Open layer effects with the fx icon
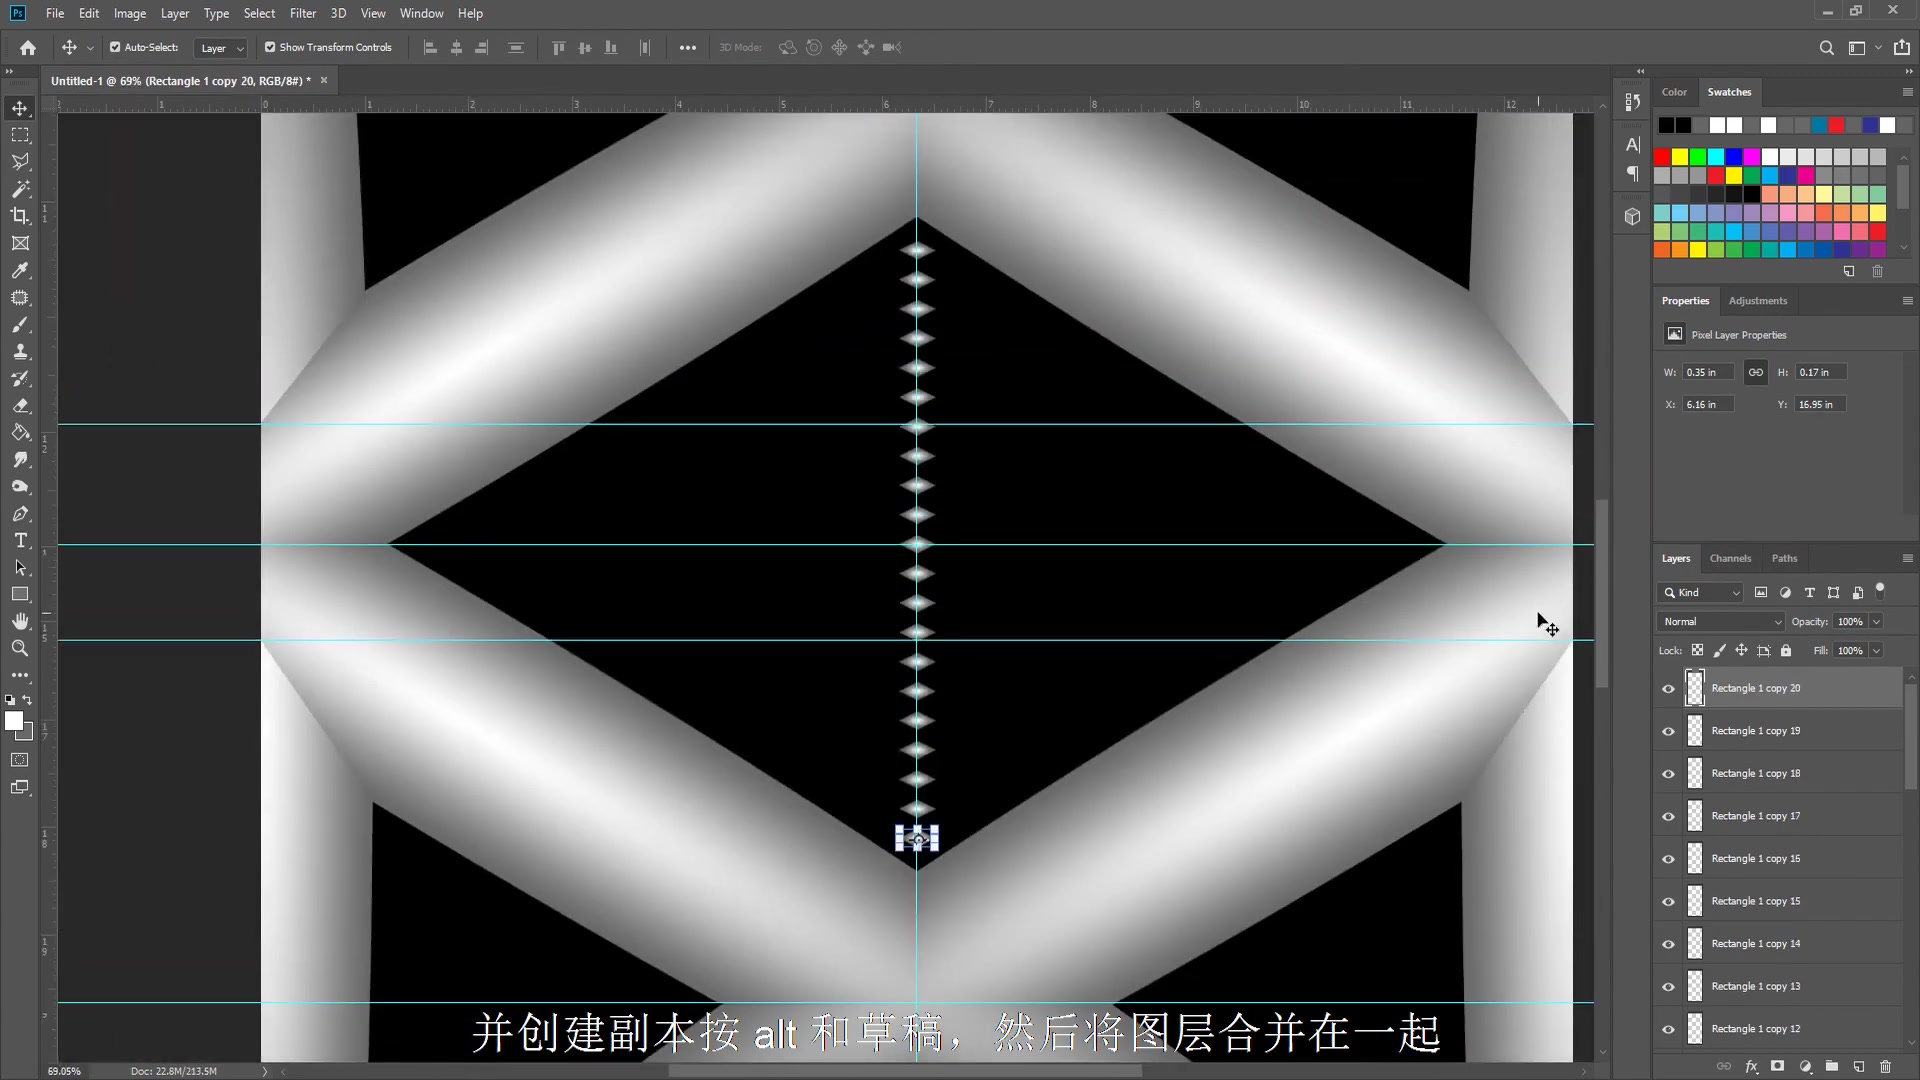 (1752, 1066)
